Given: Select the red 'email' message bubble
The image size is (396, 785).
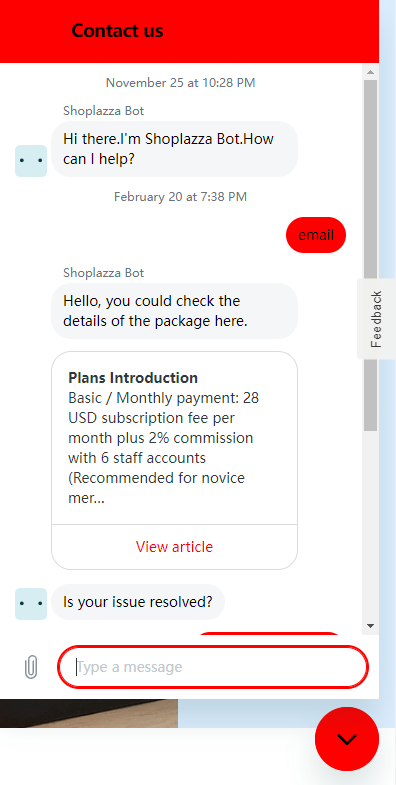Looking at the screenshot, I should 316,235.
